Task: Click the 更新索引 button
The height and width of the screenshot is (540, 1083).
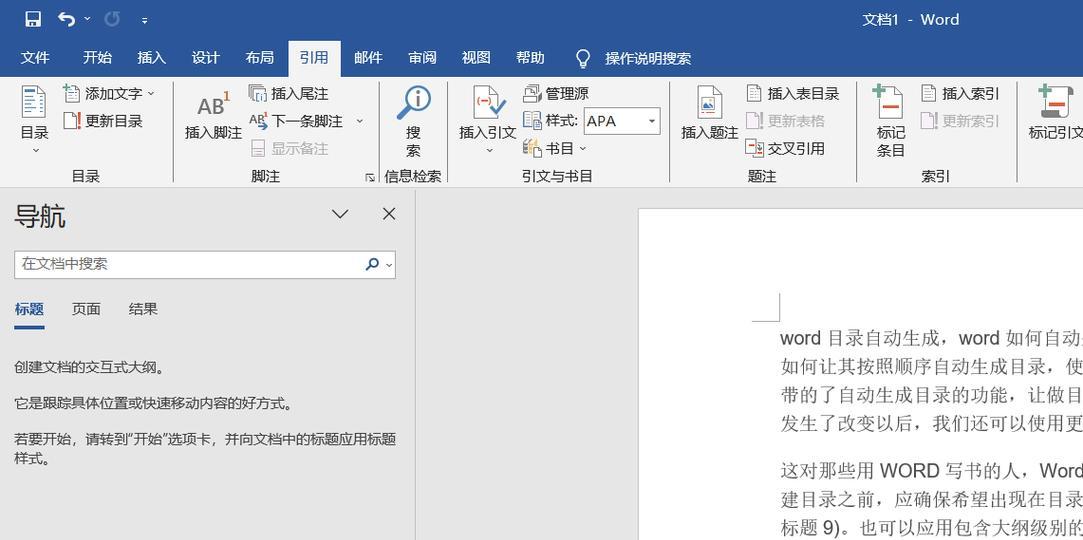Action: (960, 121)
